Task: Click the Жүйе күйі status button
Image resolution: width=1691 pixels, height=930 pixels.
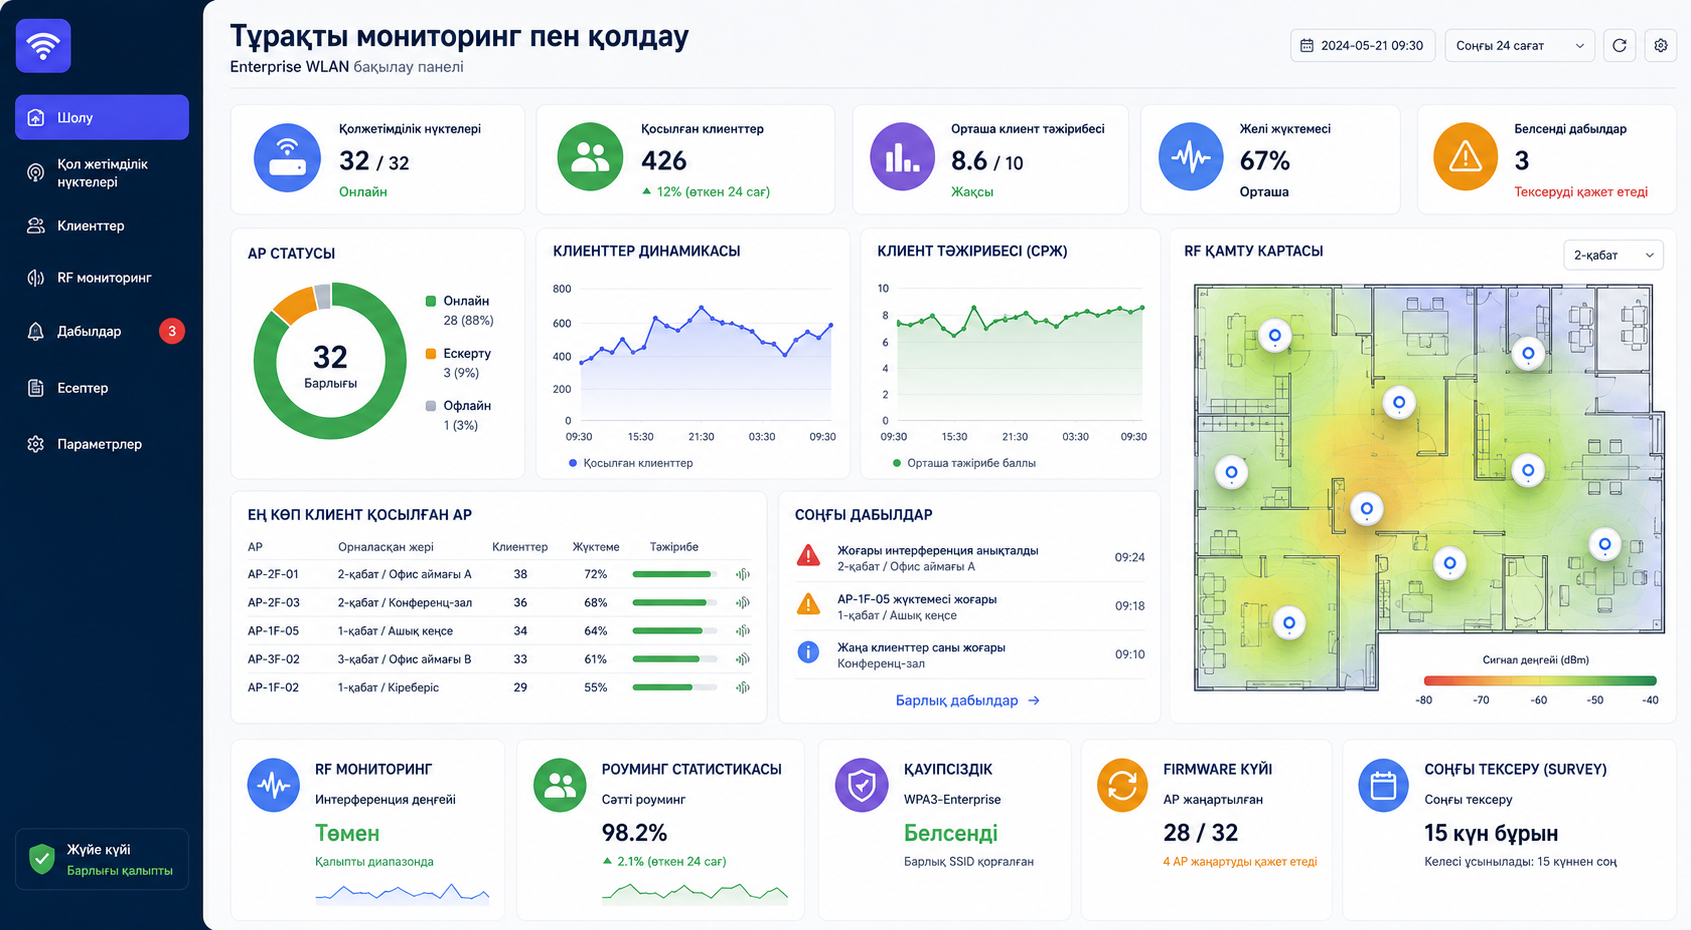Action: coord(102,859)
